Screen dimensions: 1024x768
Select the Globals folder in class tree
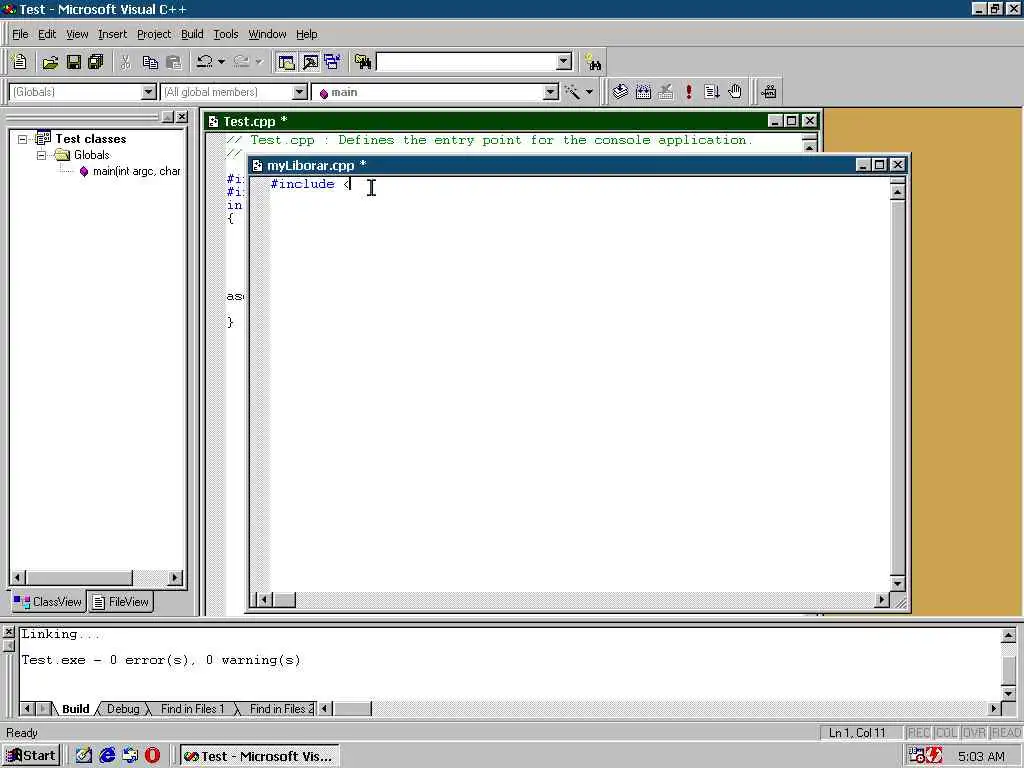coord(91,155)
